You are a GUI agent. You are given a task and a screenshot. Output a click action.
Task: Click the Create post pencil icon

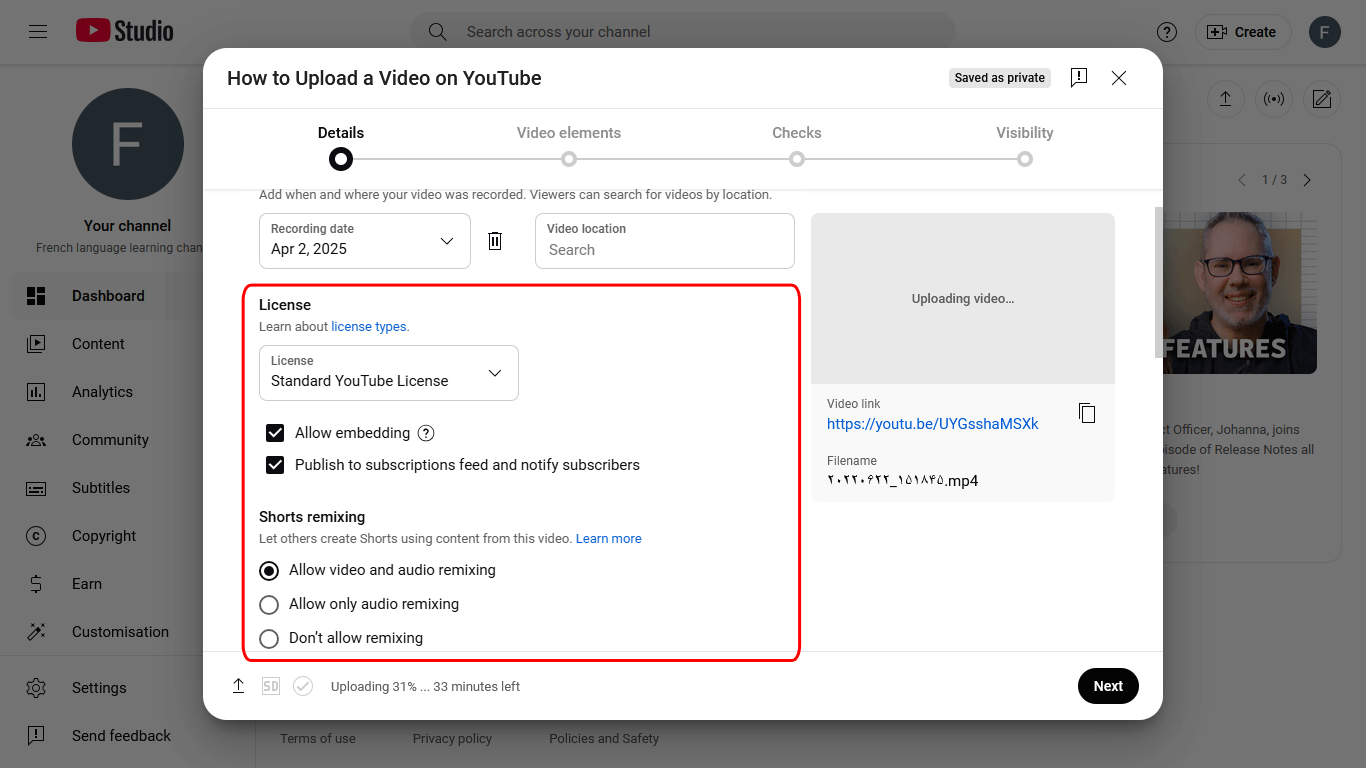[1322, 99]
